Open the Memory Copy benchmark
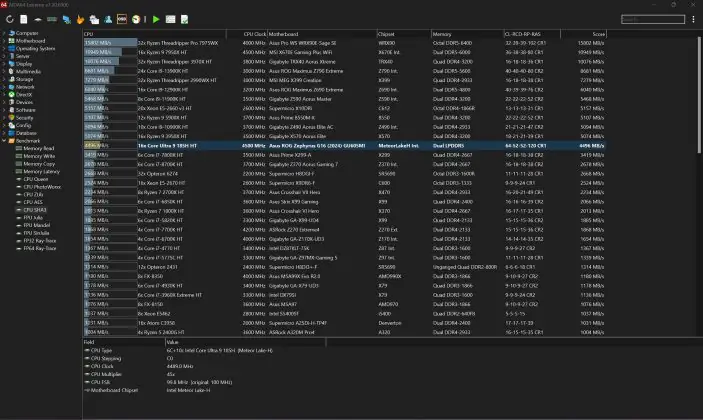This screenshot has height=420, width=703. tap(39, 164)
